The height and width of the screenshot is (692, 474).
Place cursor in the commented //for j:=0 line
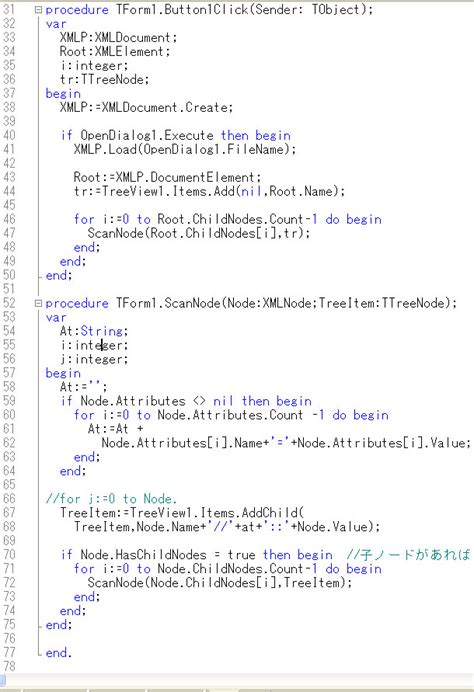[111, 499]
